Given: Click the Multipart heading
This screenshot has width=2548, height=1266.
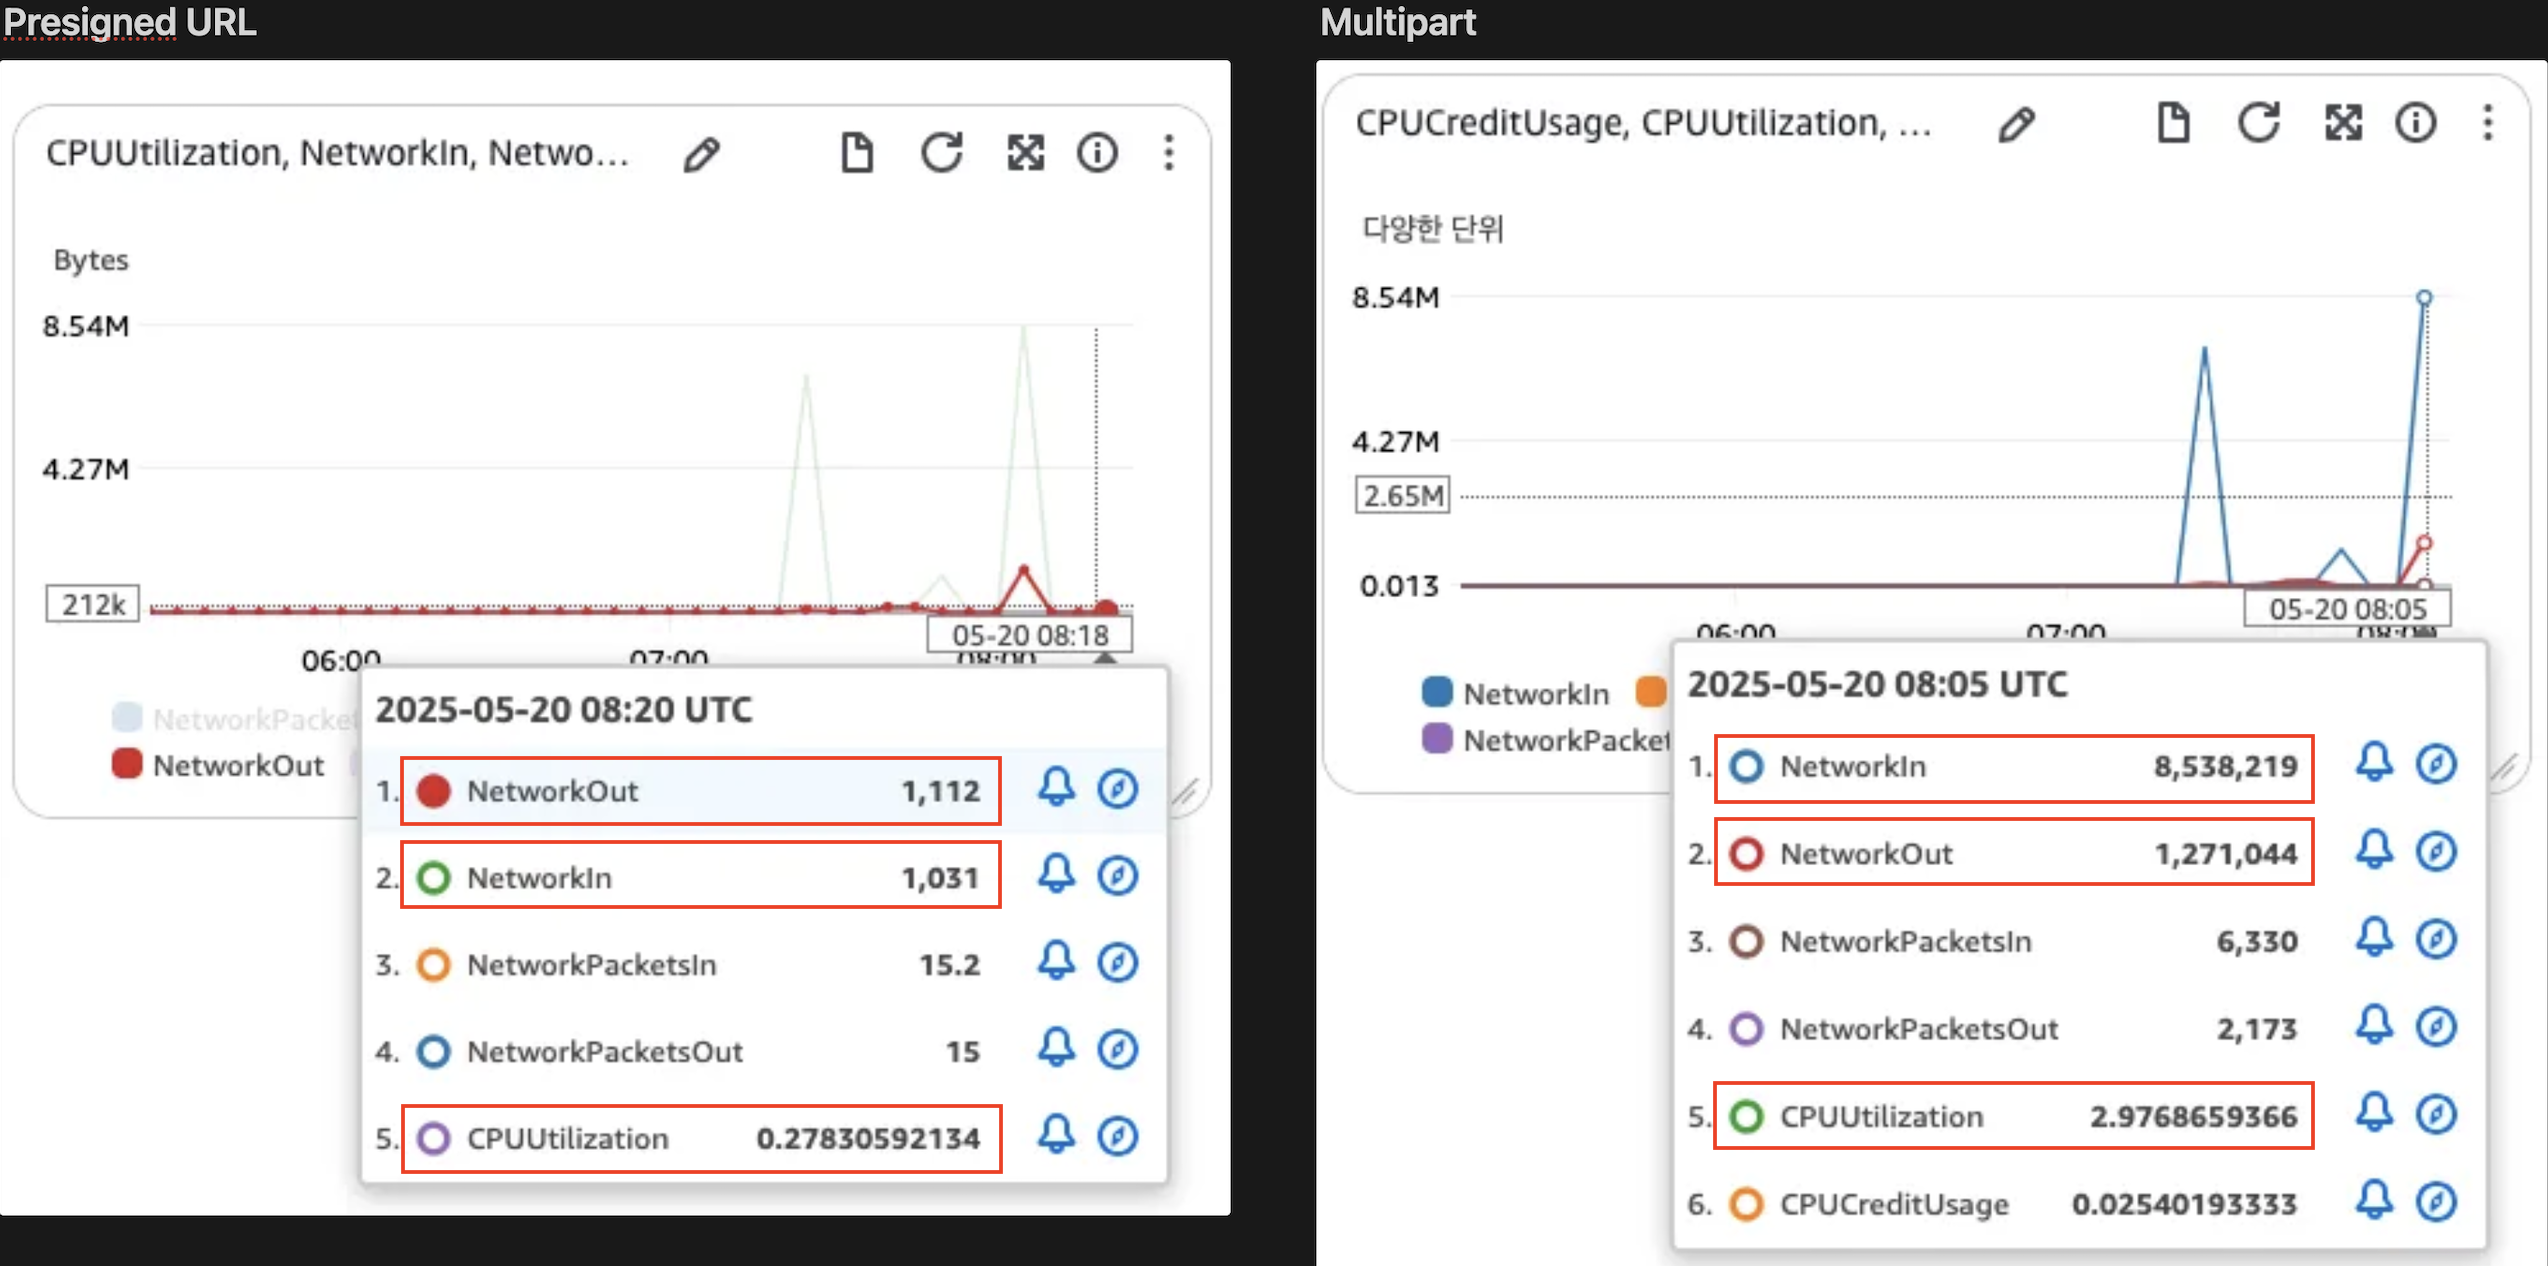Looking at the screenshot, I should click(x=1398, y=22).
